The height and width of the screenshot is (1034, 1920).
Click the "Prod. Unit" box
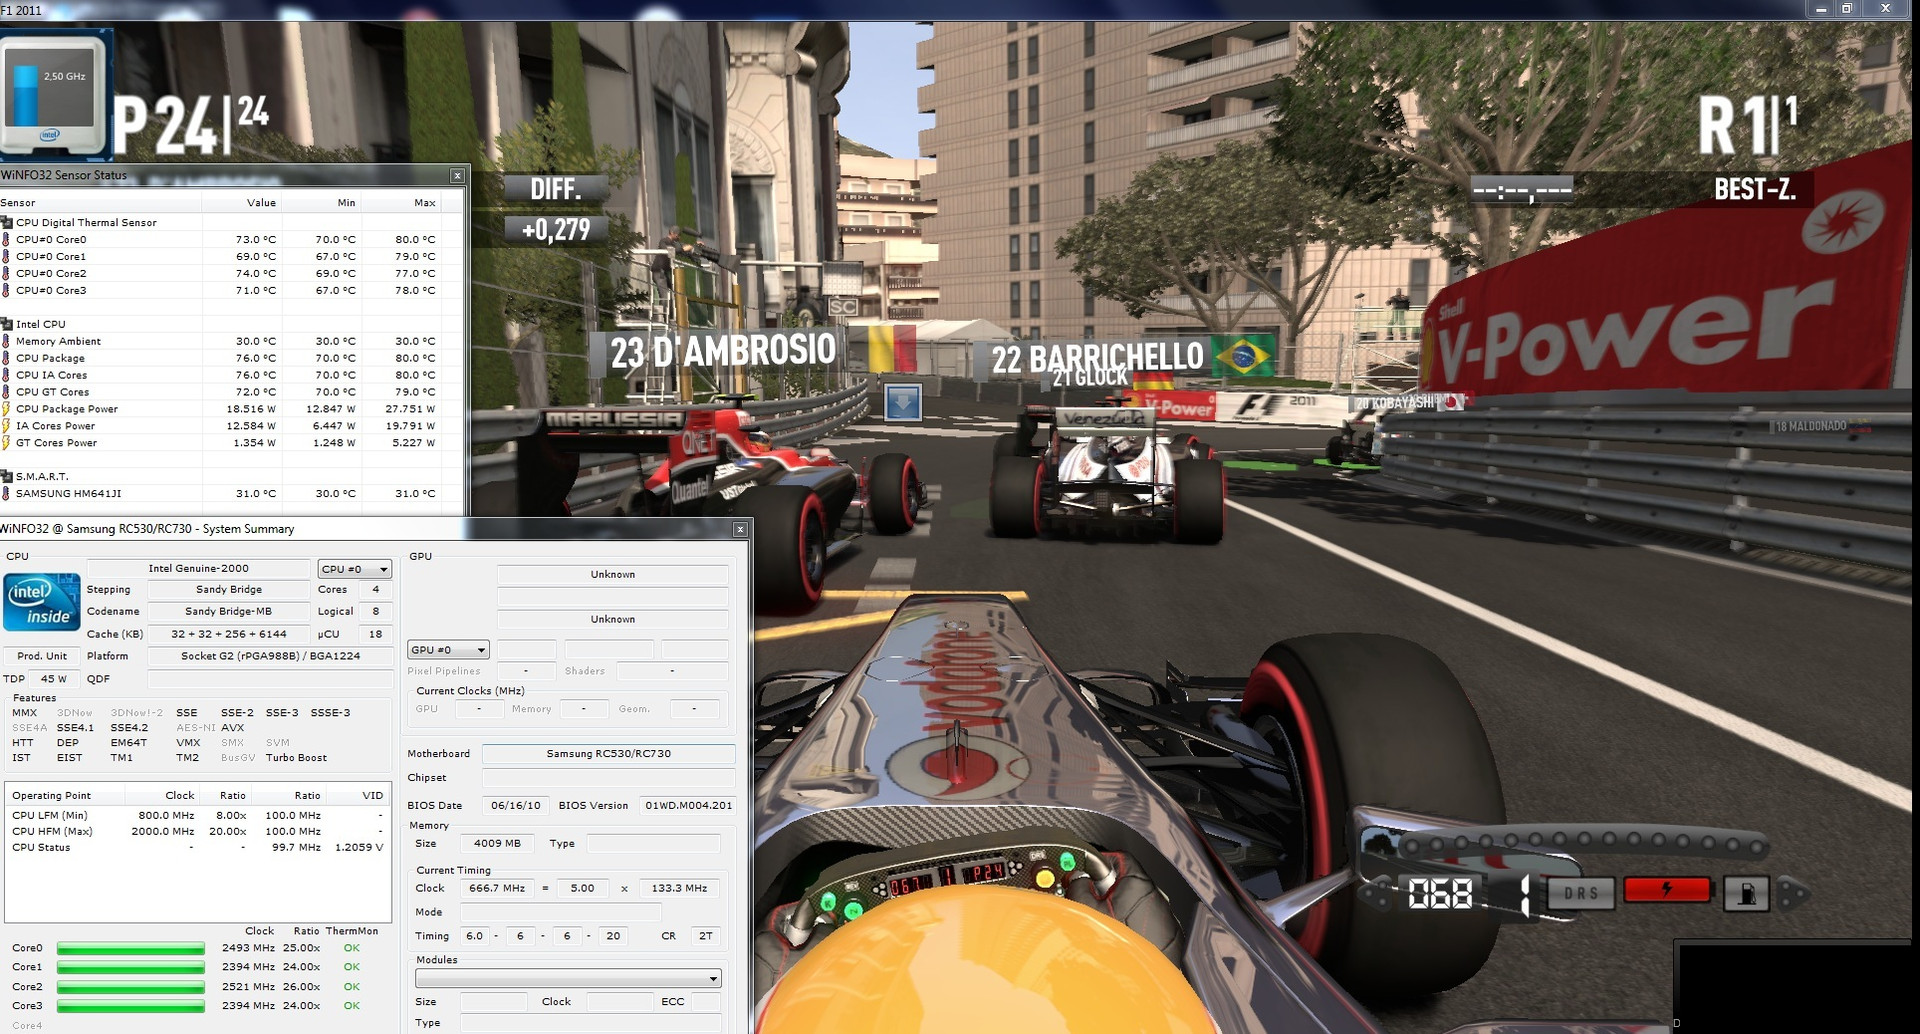[42, 656]
